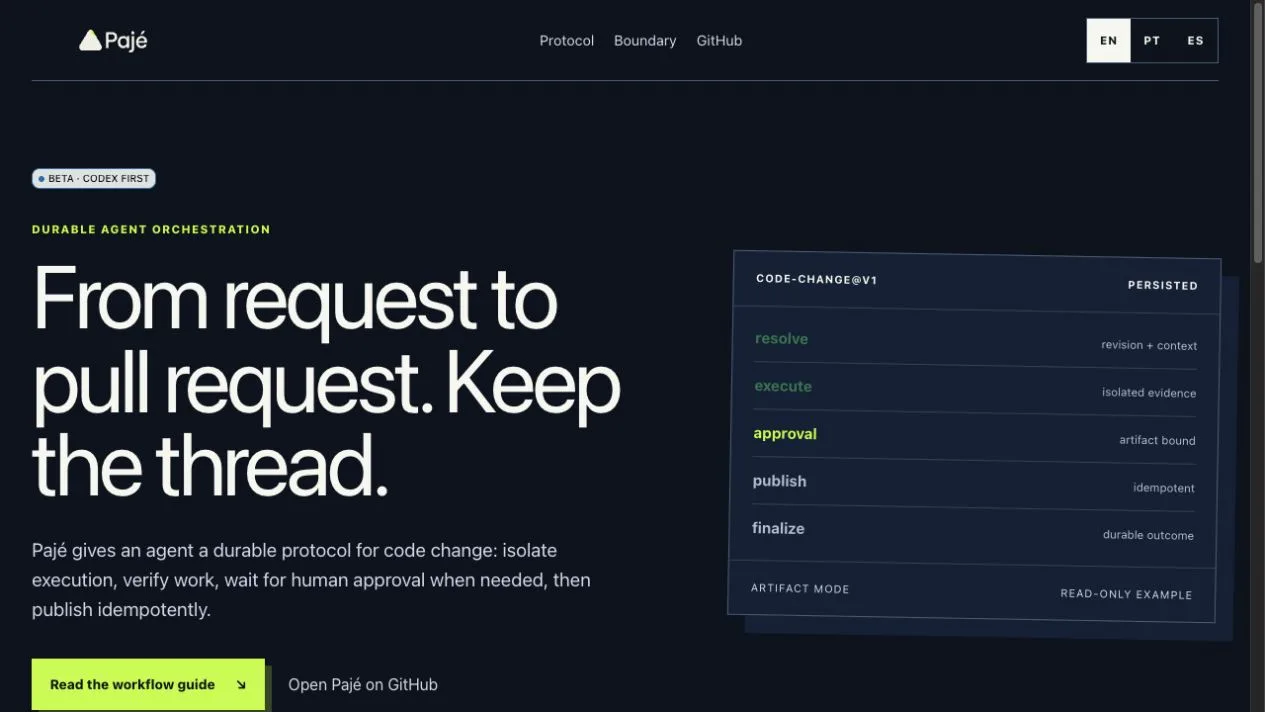This screenshot has height=712, width=1265.
Task: Select the publish step row
Action: 973,484
